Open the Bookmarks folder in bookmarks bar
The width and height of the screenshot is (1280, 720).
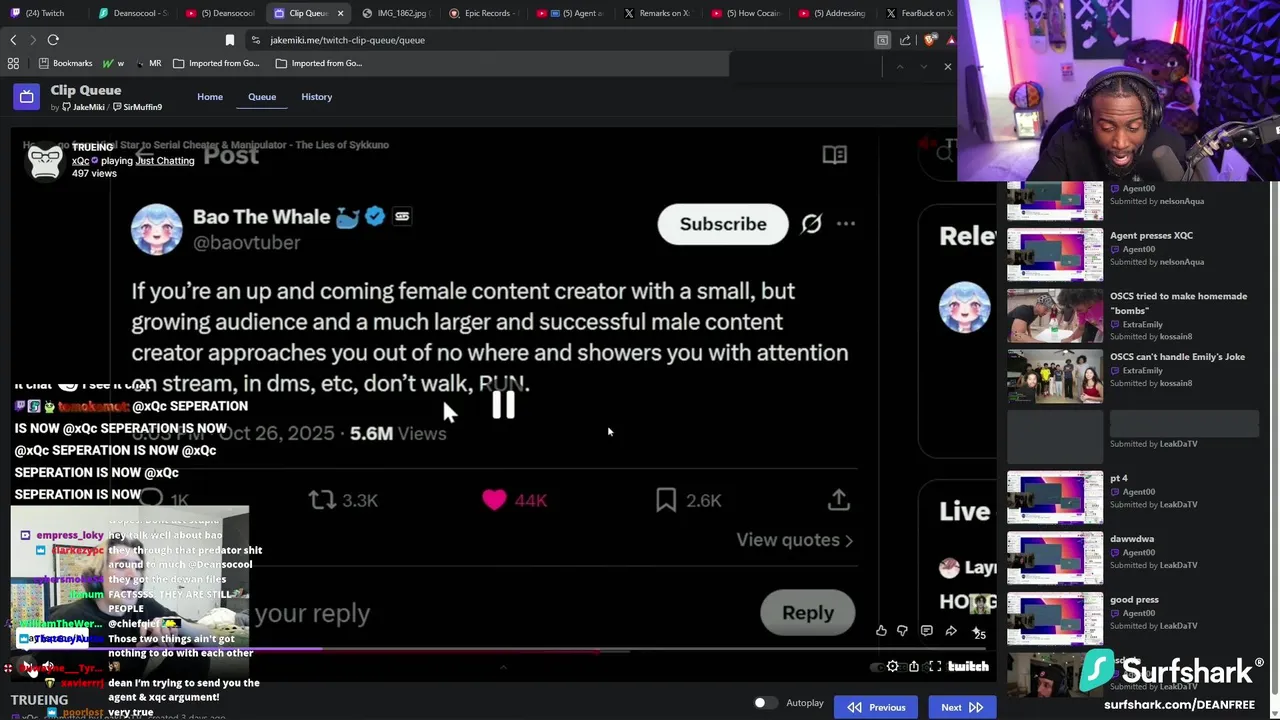tap(65, 63)
